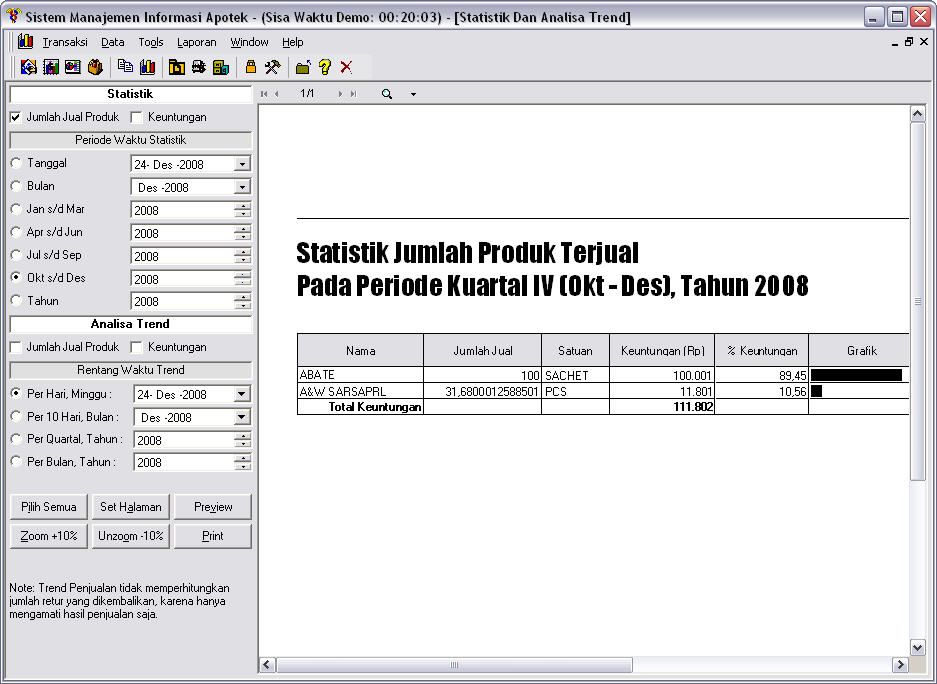Click the hammer and wrench settings icon
The height and width of the screenshot is (684, 937).
pyautogui.click(x=272, y=67)
